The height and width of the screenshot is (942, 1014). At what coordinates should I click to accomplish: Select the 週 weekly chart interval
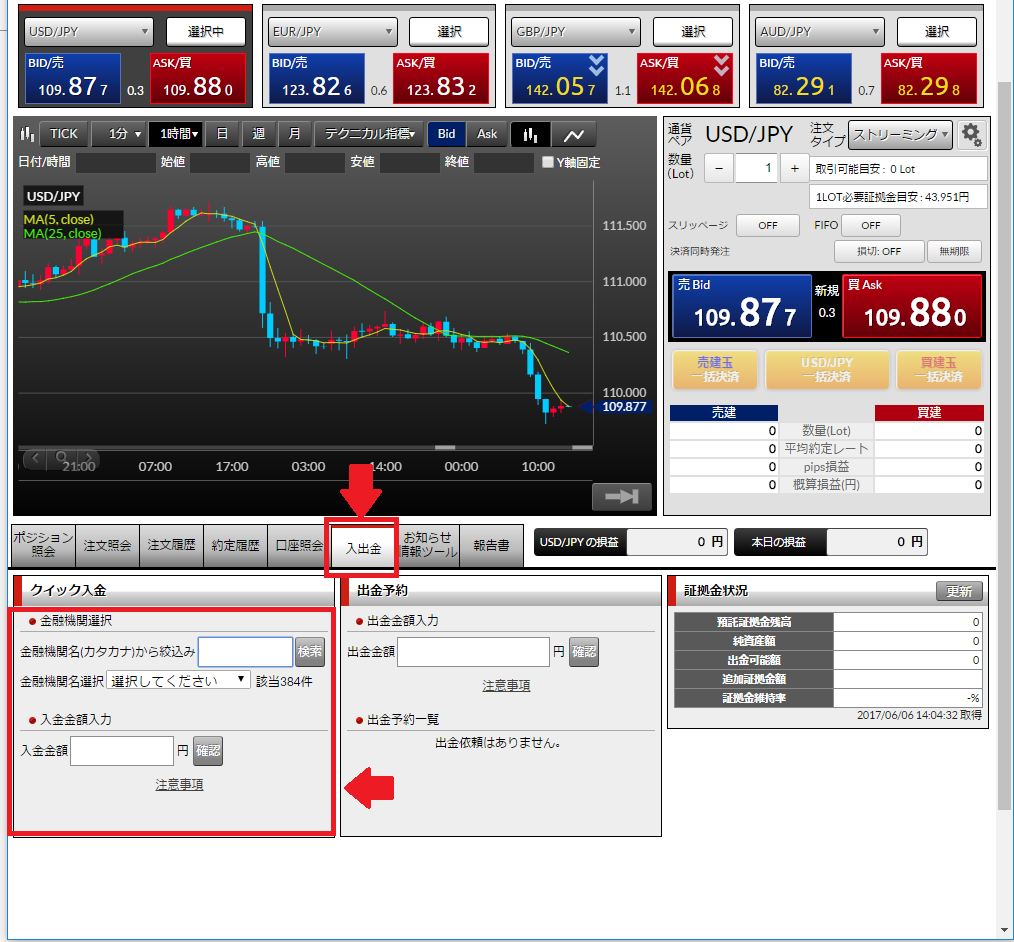click(259, 134)
